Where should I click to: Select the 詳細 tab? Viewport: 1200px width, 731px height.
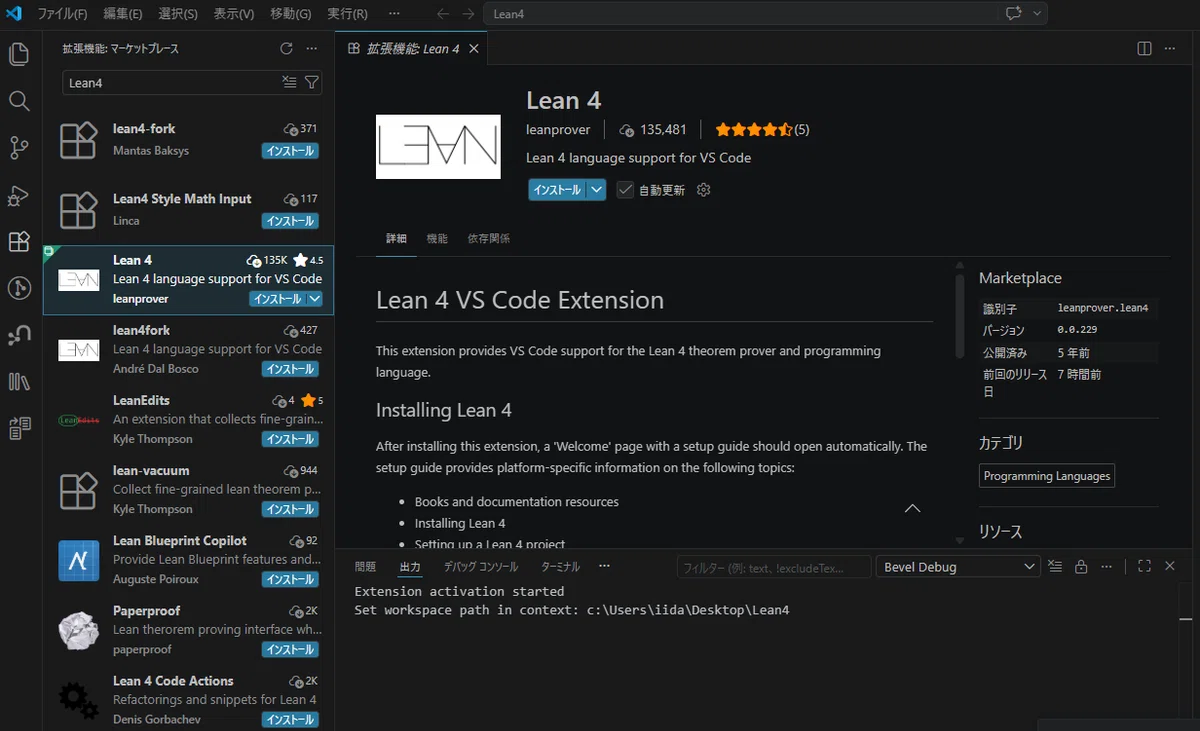coord(396,239)
